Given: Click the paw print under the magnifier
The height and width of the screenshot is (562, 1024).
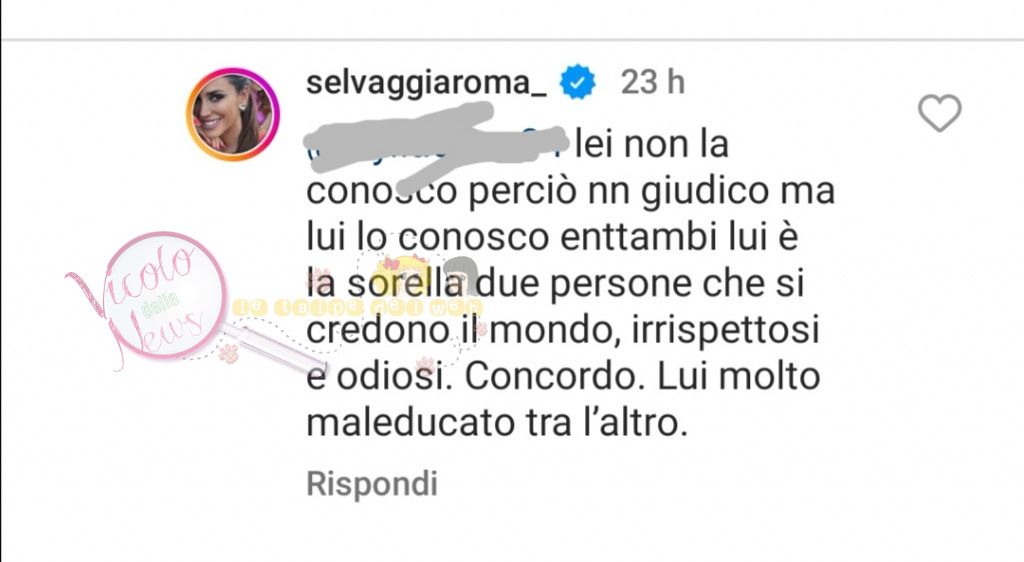Looking at the screenshot, I should [229, 353].
